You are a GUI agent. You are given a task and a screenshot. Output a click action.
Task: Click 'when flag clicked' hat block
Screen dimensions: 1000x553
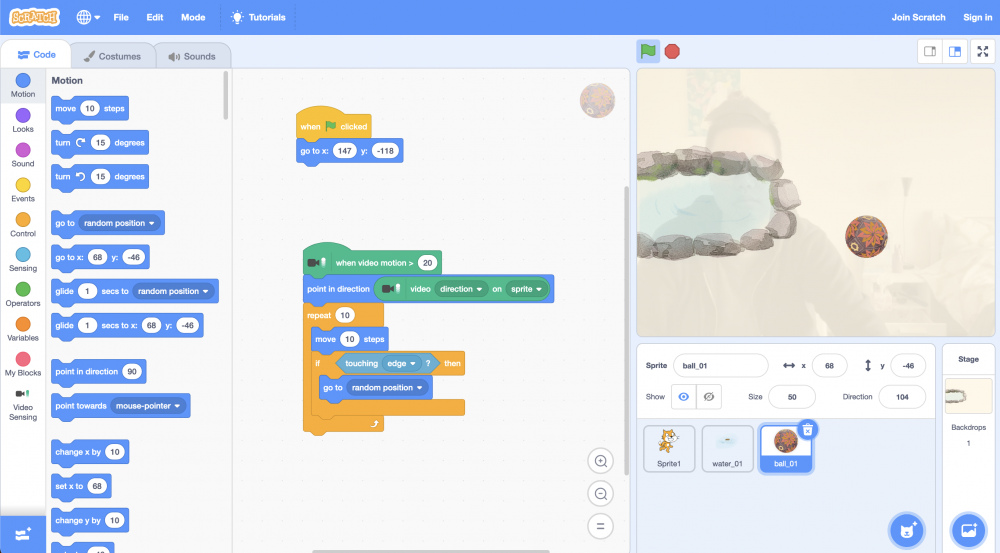[334, 124]
